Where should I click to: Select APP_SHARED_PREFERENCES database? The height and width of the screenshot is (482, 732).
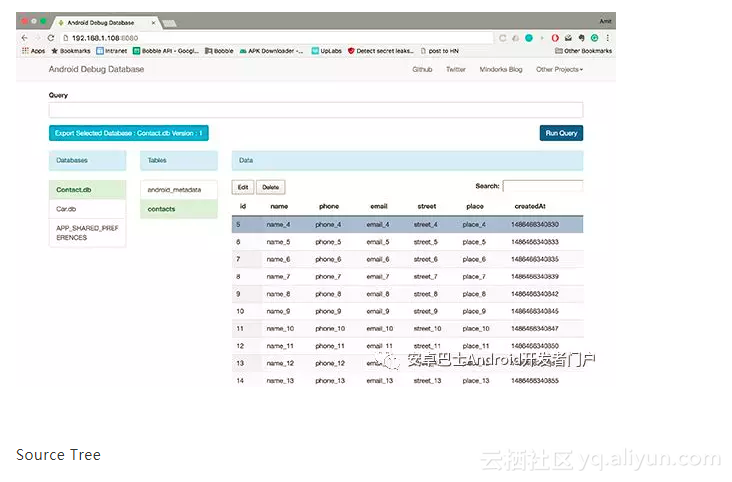[87, 233]
